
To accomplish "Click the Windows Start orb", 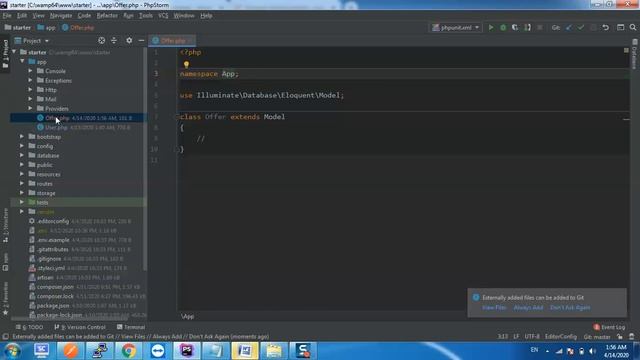I will (x=12, y=351).
